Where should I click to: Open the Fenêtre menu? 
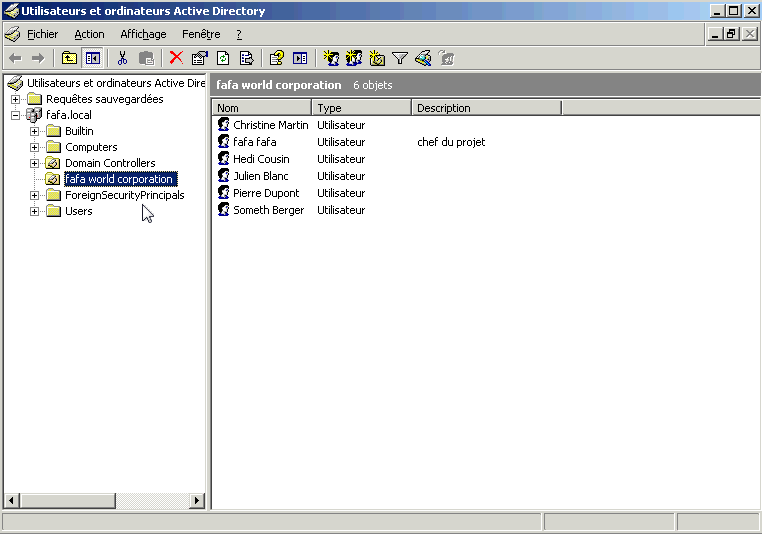pyautogui.click(x=201, y=34)
